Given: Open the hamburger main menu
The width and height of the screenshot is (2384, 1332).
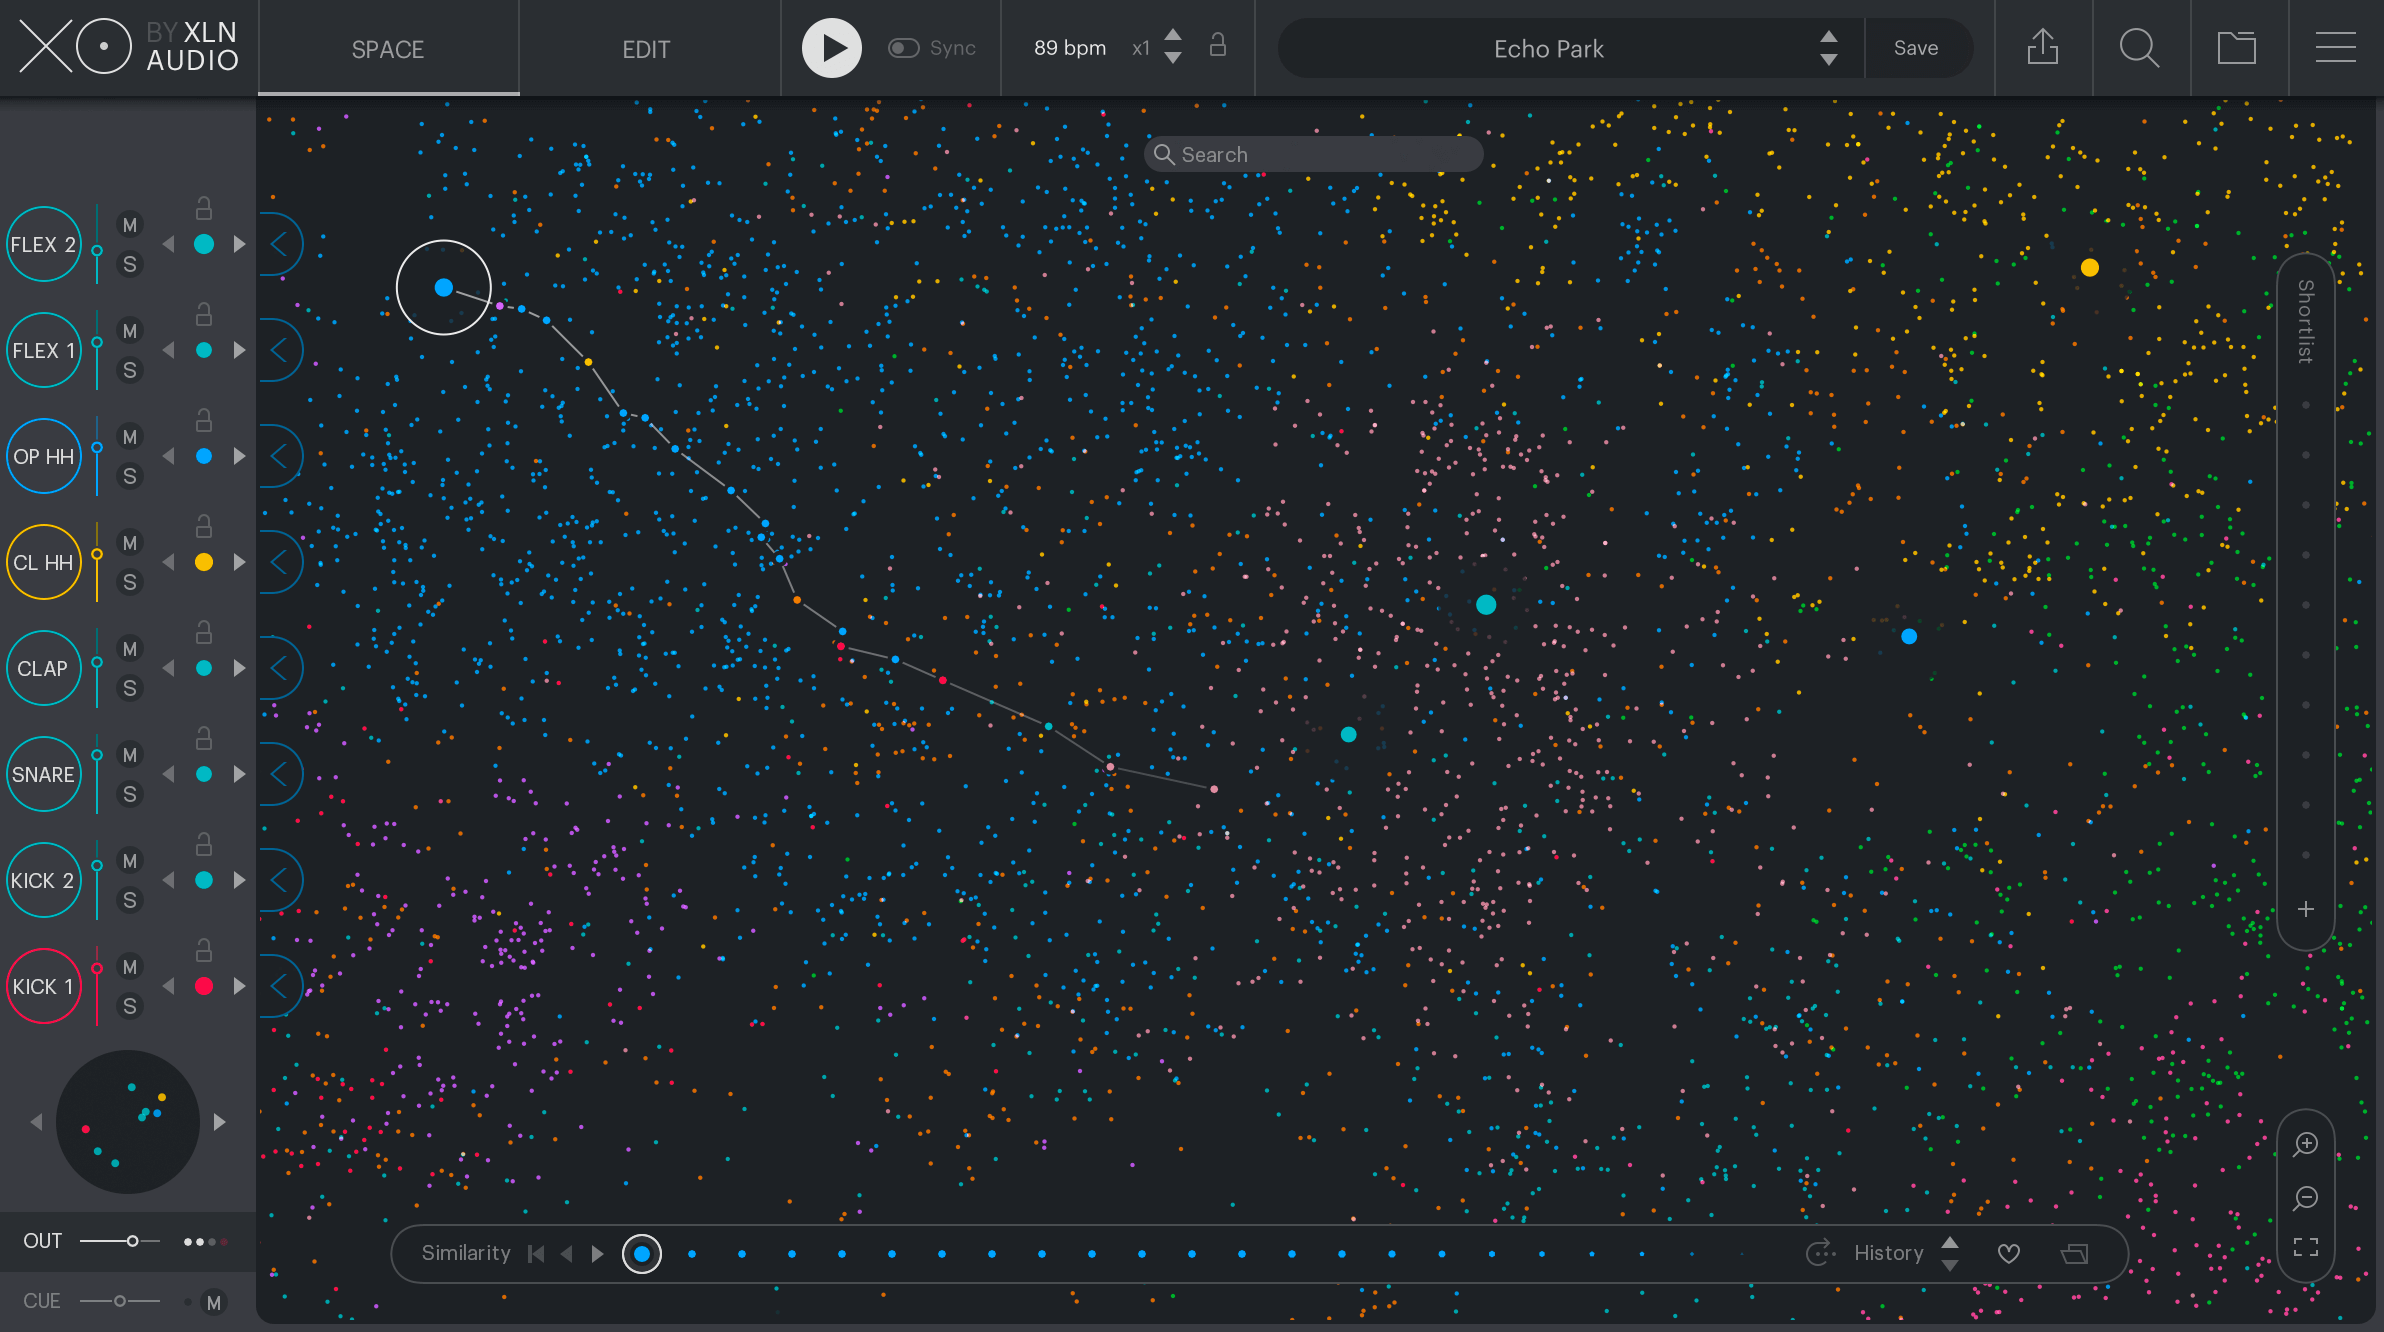Looking at the screenshot, I should click(x=2335, y=47).
